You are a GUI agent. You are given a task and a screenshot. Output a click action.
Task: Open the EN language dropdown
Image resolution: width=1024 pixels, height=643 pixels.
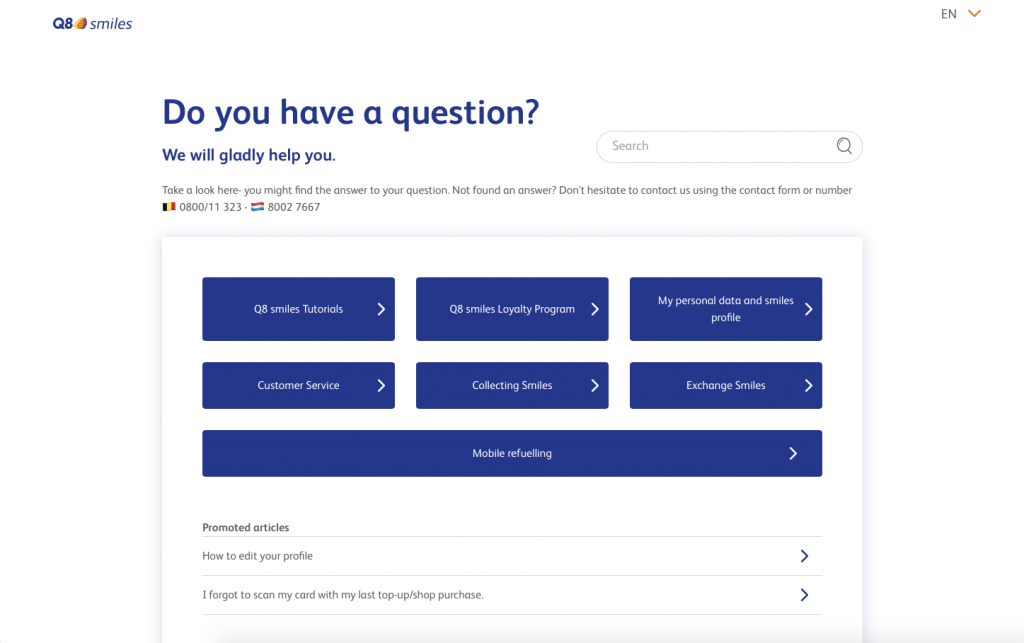point(961,14)
